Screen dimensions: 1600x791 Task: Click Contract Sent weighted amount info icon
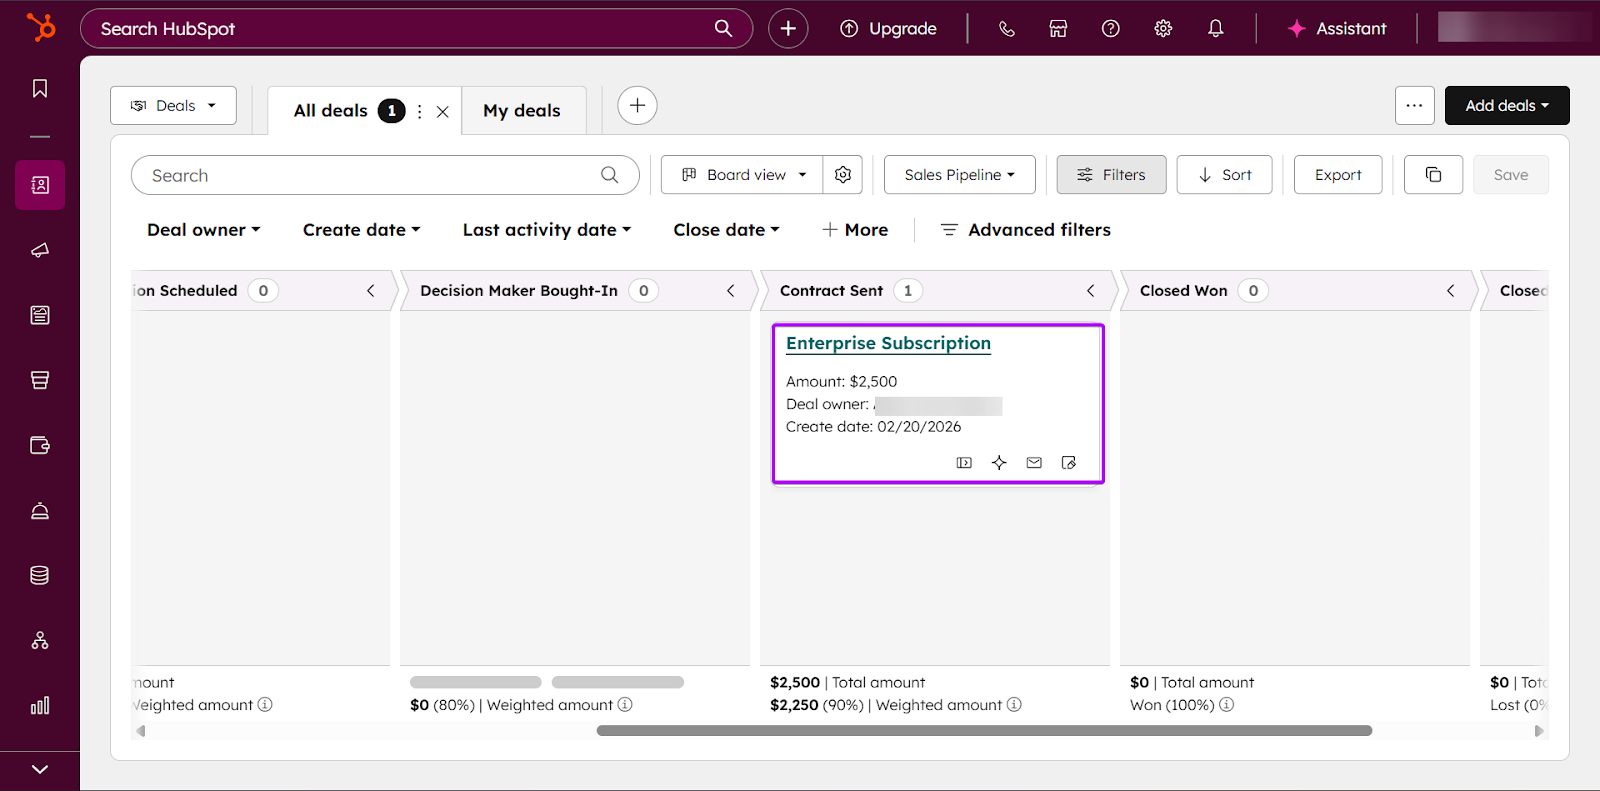tap(1014, 705)
